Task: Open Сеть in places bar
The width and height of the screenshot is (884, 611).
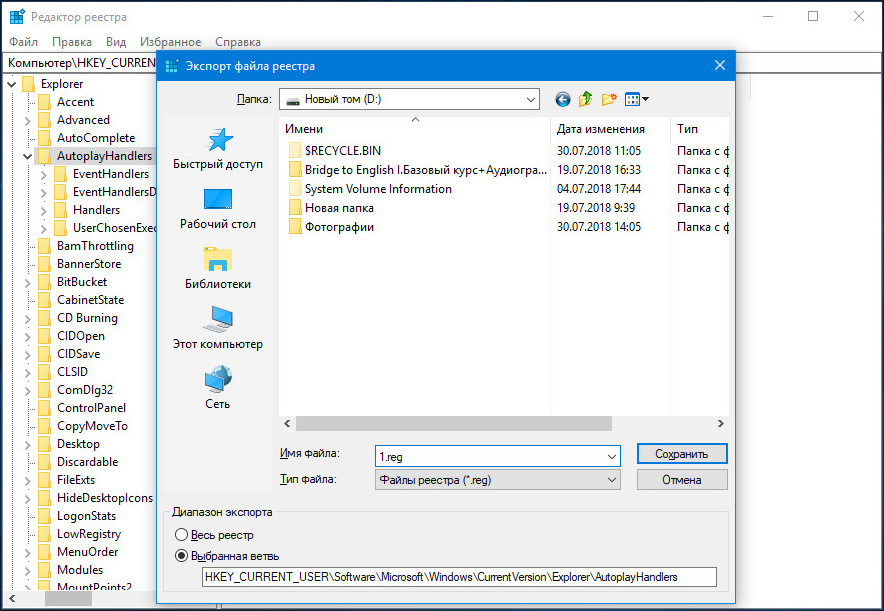Action: click(x=218, y=388)
